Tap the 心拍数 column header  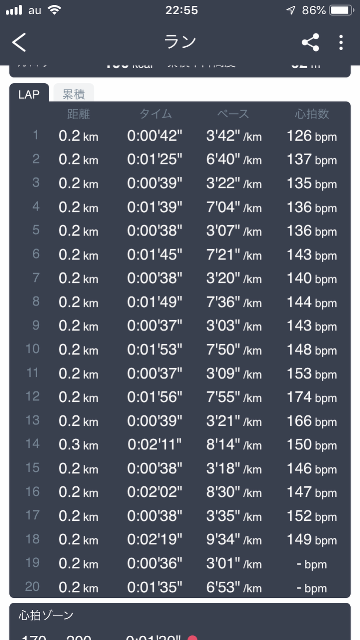(x=312, y=114)
